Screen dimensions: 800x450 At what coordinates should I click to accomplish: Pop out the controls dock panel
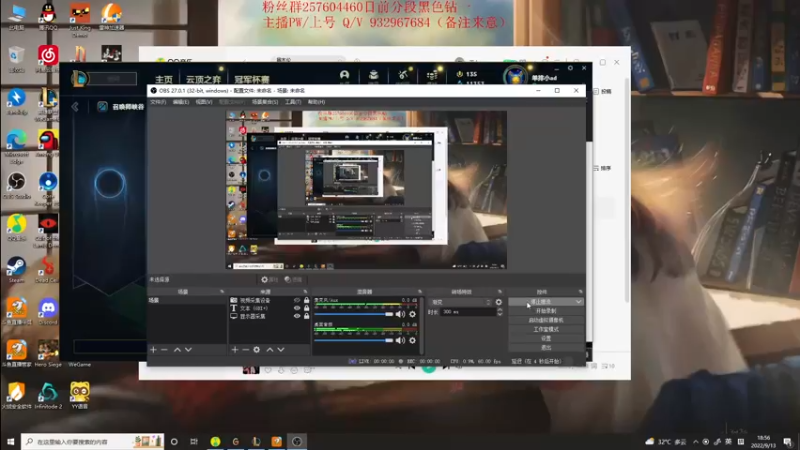coord(581,292)
